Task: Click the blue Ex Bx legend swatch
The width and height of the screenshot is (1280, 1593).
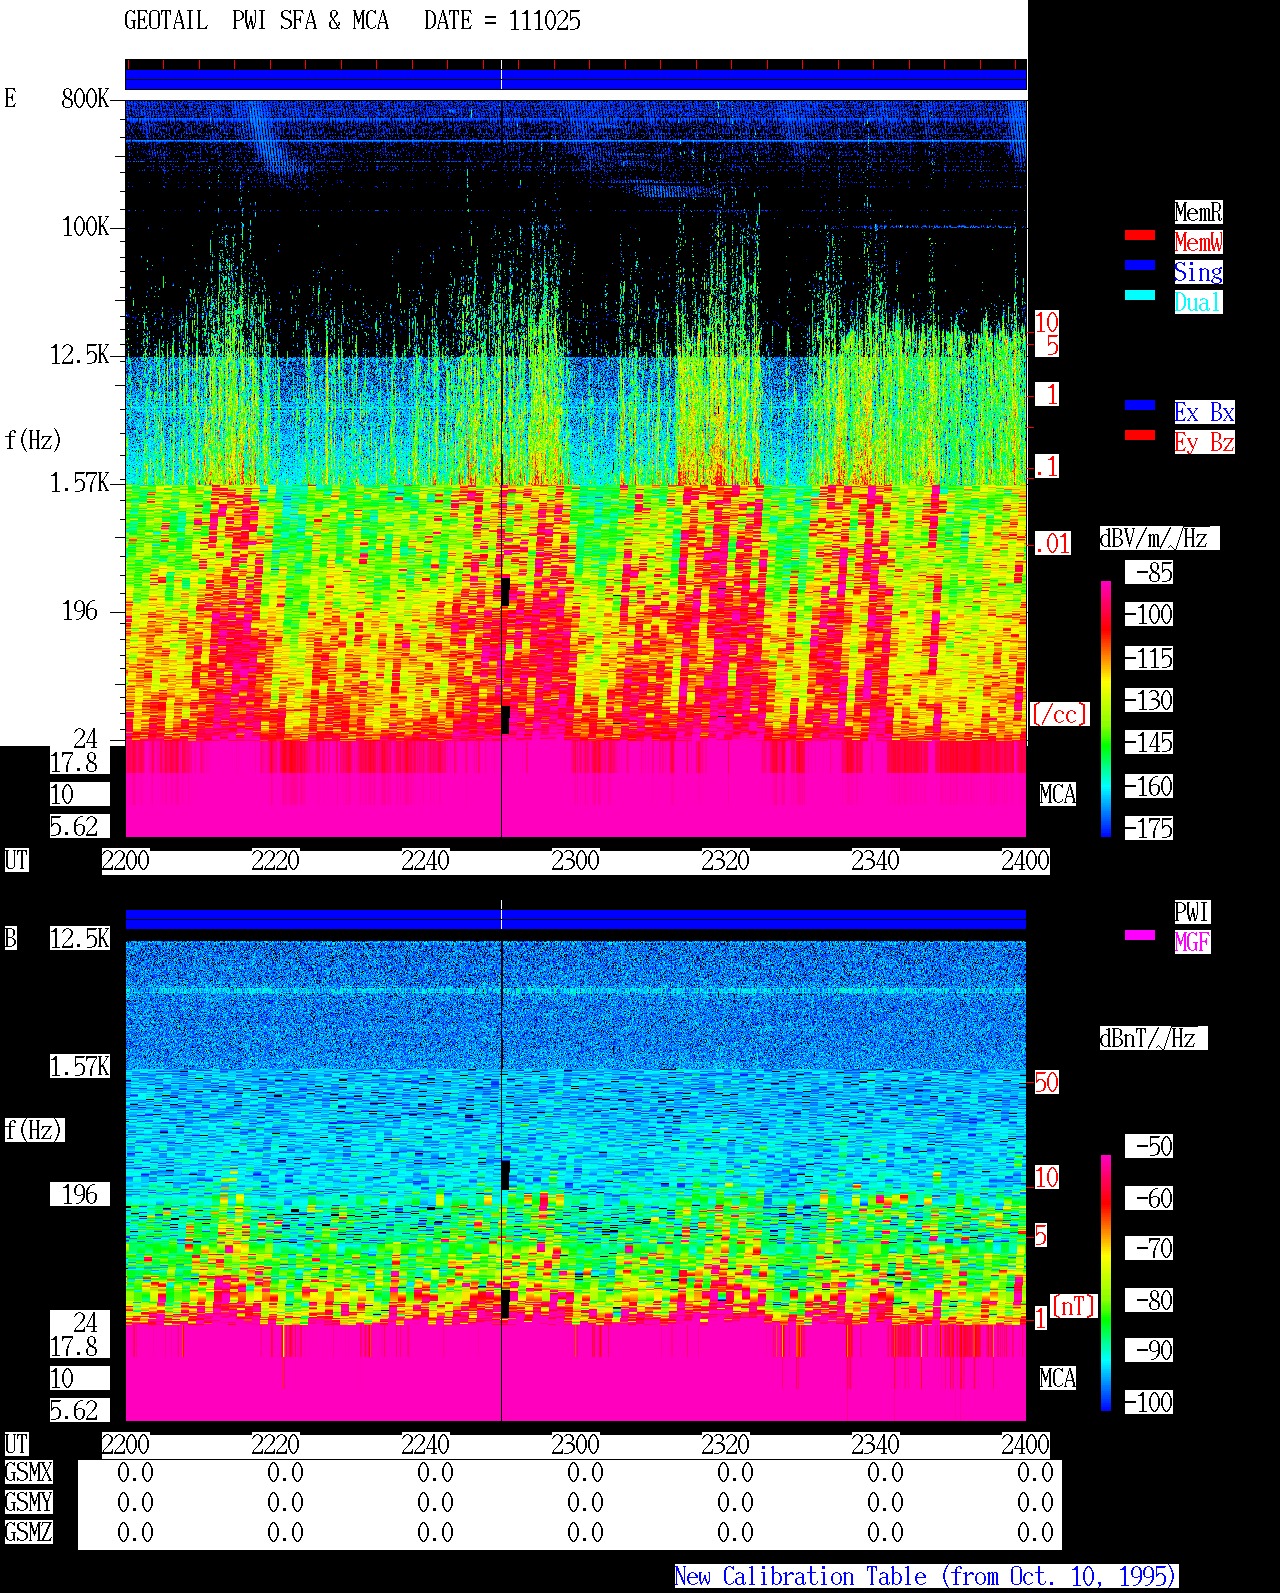Action: tap(1140, 405)
